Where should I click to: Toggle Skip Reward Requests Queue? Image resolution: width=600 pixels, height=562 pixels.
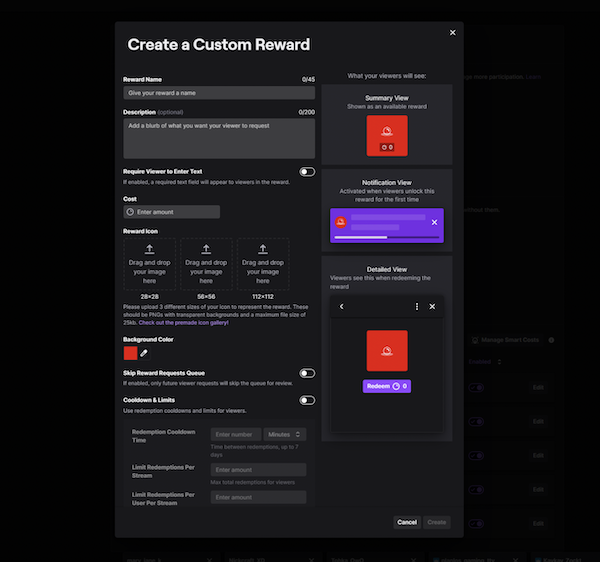coord(307,373)
